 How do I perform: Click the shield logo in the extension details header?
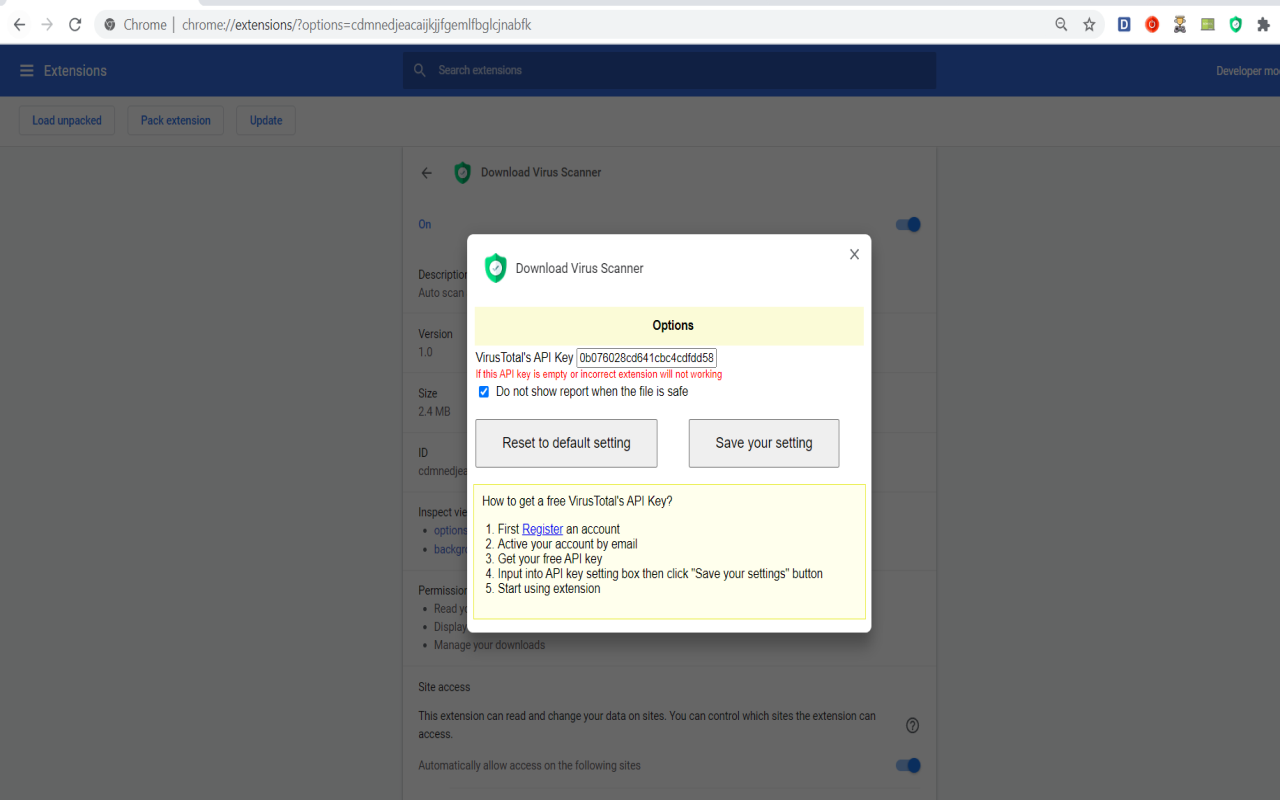point(462,173)
